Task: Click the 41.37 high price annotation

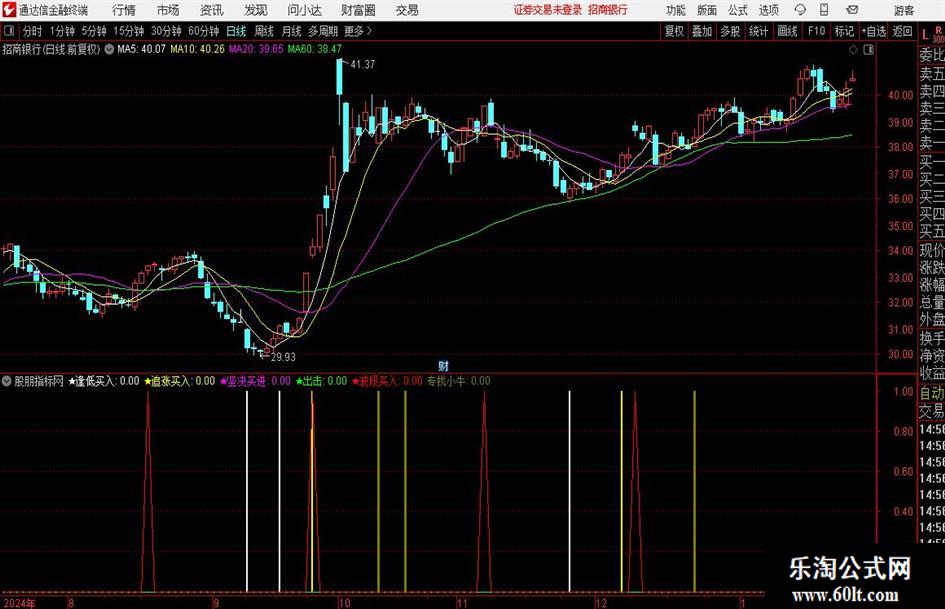Action: (363, 64)
